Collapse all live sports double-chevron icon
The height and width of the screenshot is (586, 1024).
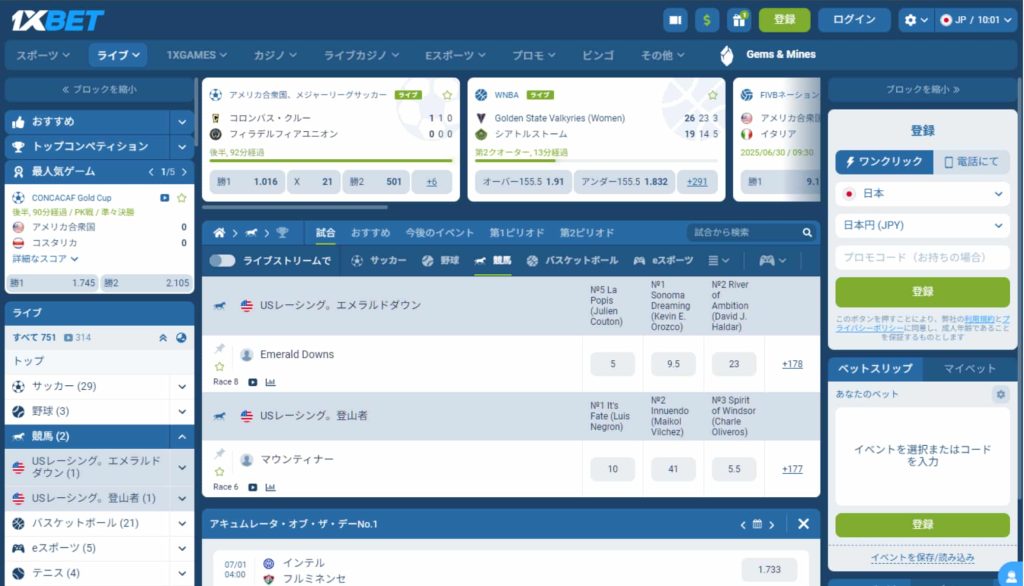click(163, 338)
